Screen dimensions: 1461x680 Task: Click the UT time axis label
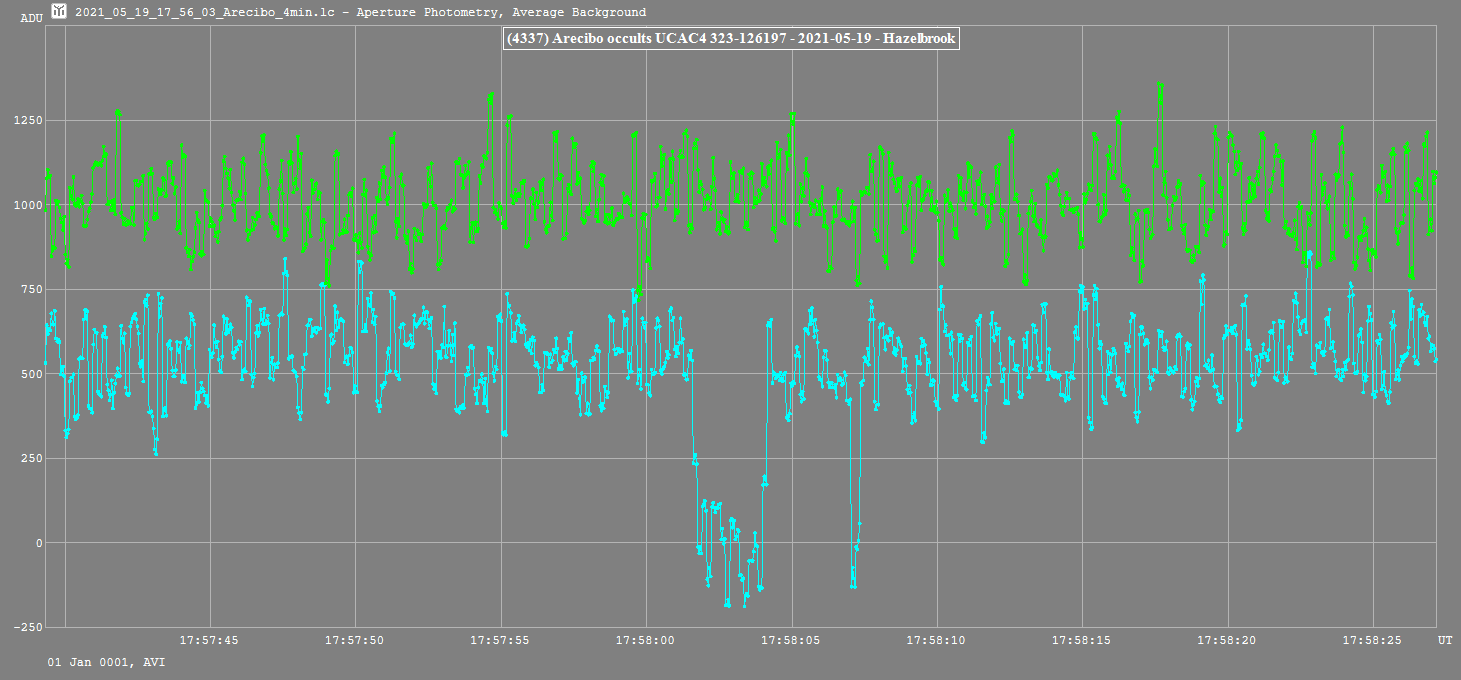(x=1445, y=639)
